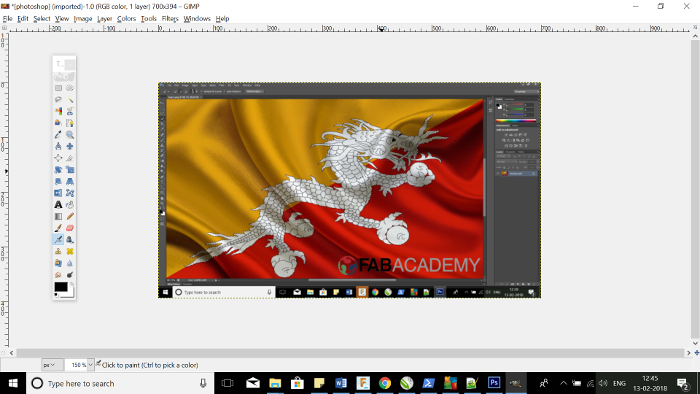Pick the Pencil tool

point(70,216)
